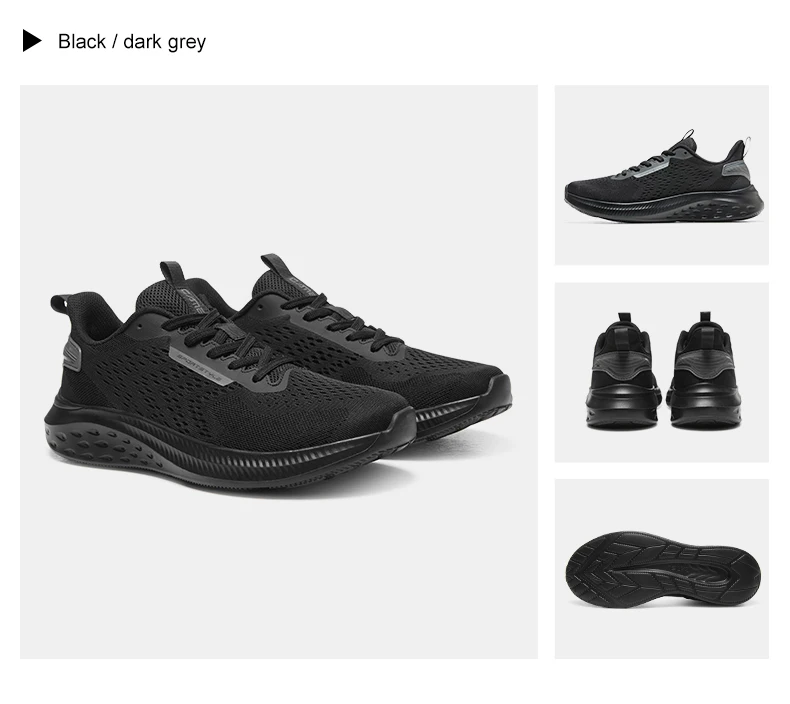This screenshot has height=704, width=790.
Task: Click the tread pattern on the outsole image
Action: (x=662, y=567)
